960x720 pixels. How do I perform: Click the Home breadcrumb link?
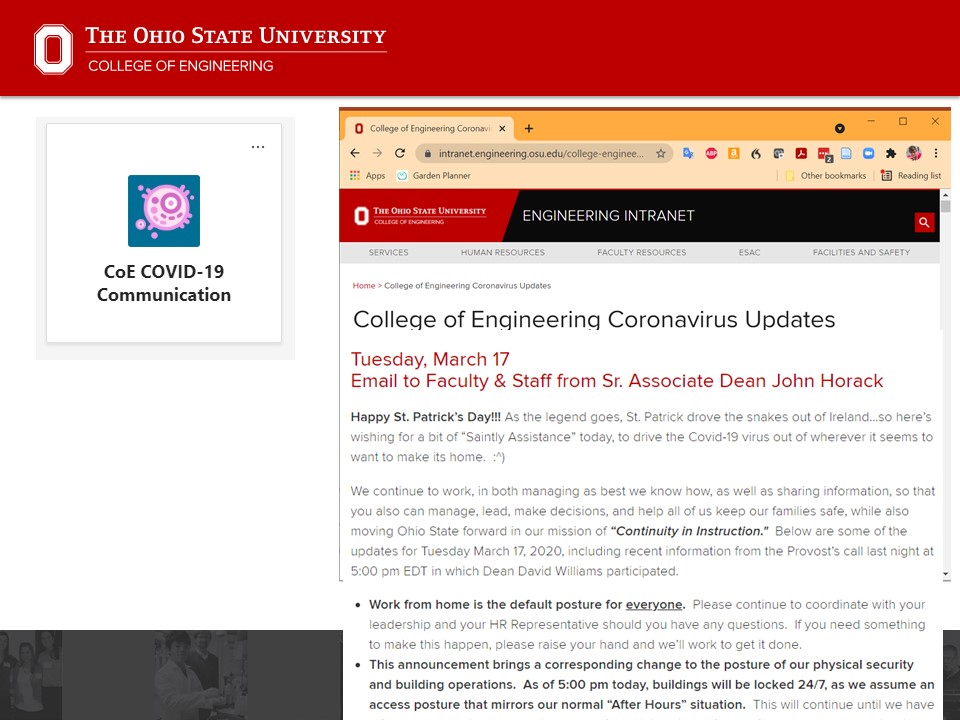coord(363,286)
